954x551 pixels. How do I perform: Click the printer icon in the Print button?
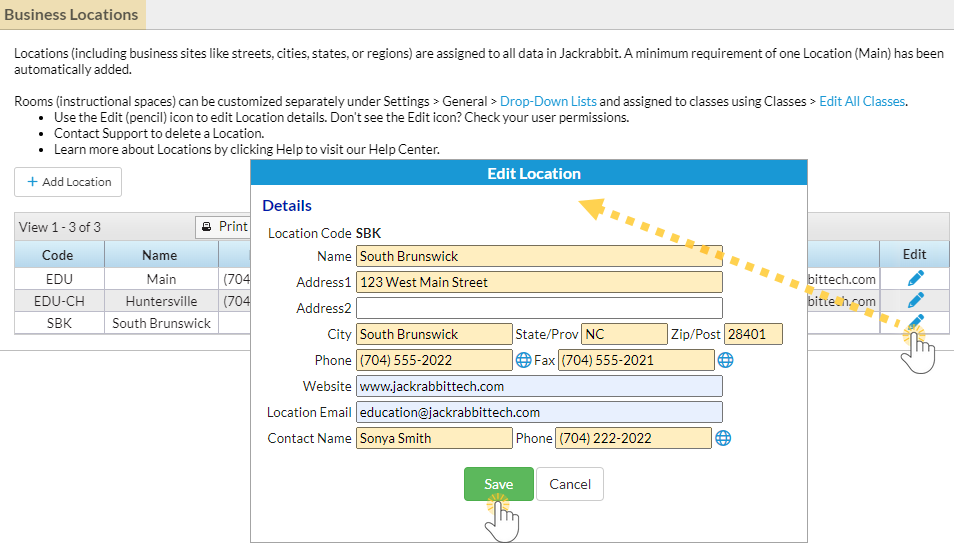[207, 227]
